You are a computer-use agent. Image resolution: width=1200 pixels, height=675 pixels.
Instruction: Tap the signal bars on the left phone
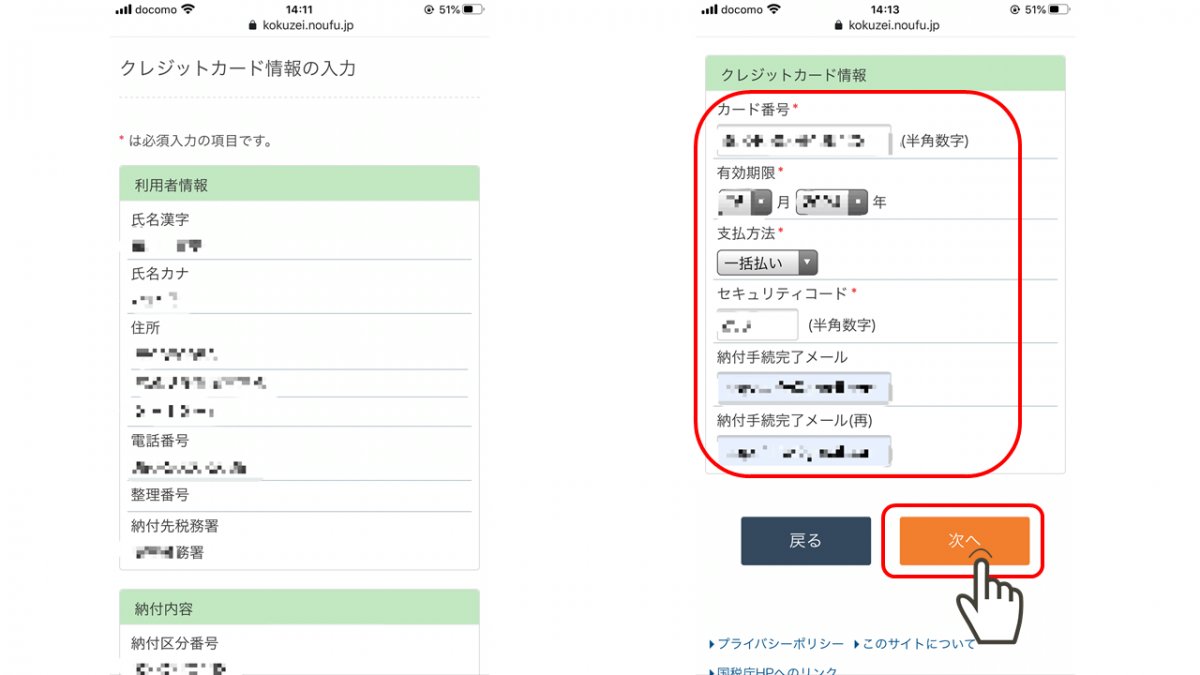[x=124, y=10]
